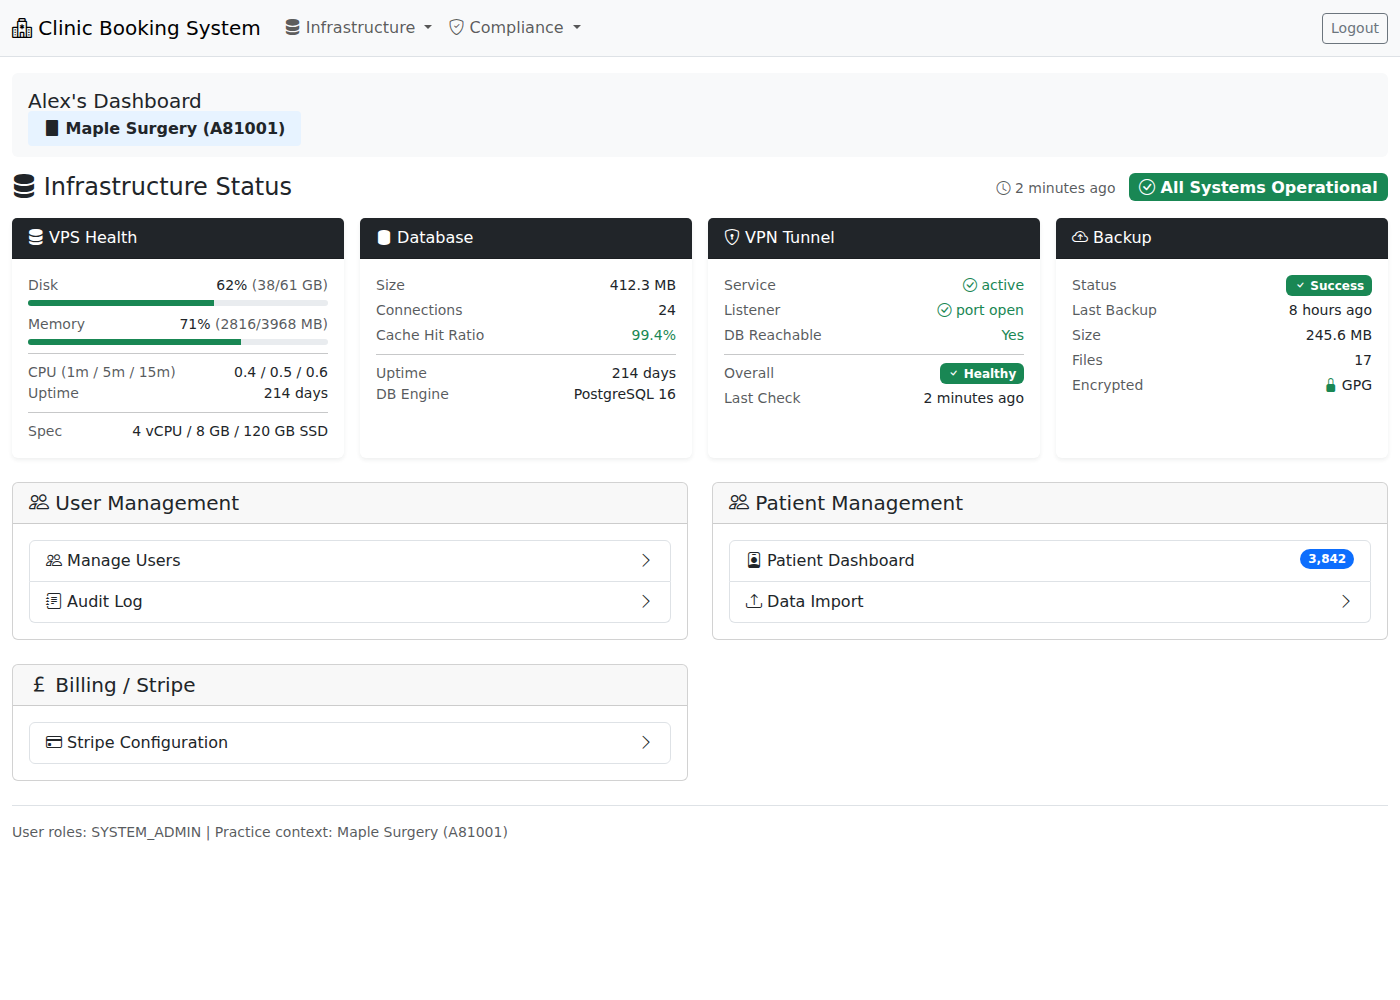Viewport: 1400px width, 1000px height.
Task: Click the Backup Success status badge
Action: [x=1329, y=285]
